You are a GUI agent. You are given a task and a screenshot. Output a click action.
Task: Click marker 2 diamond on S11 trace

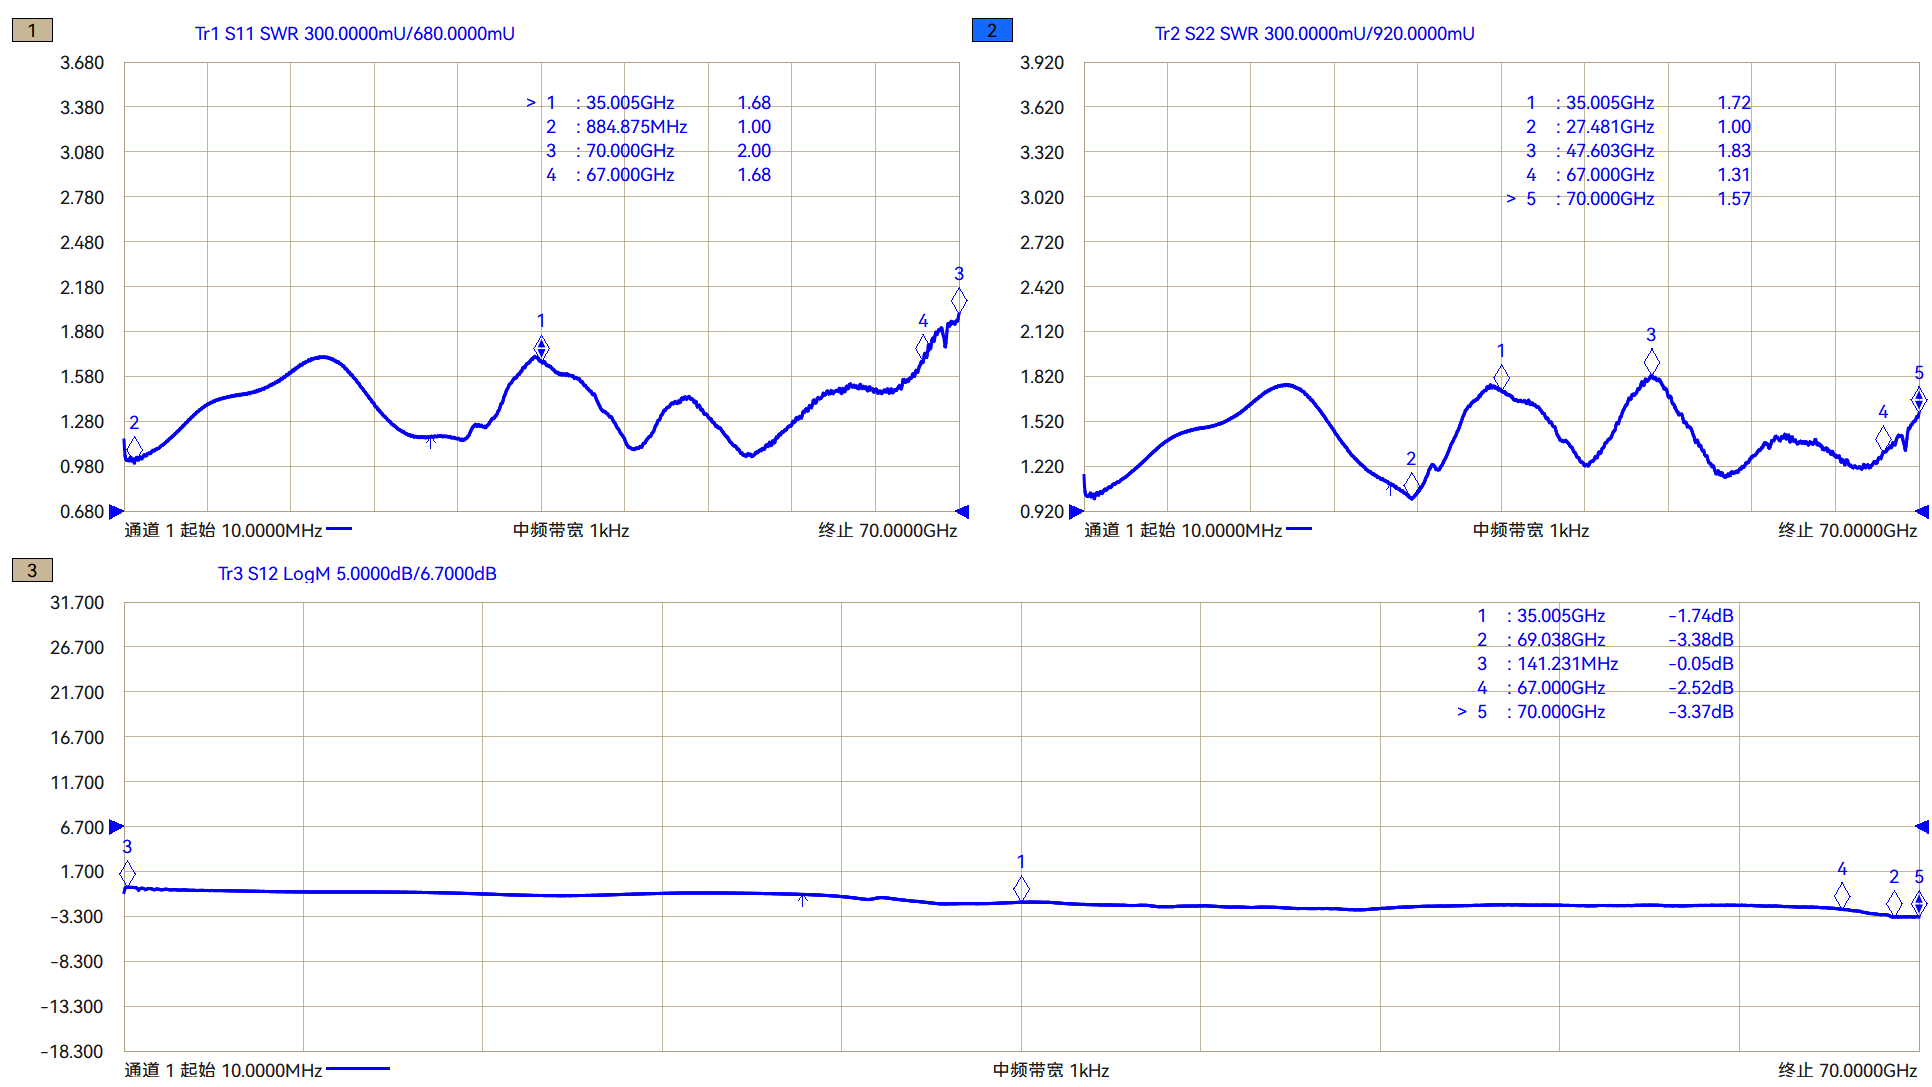134,447
